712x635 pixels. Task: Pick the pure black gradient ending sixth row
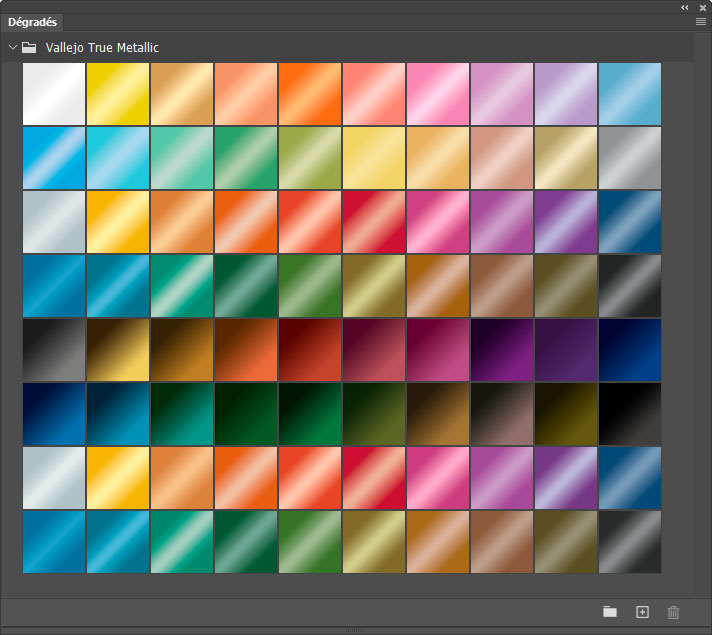[630, 414]
